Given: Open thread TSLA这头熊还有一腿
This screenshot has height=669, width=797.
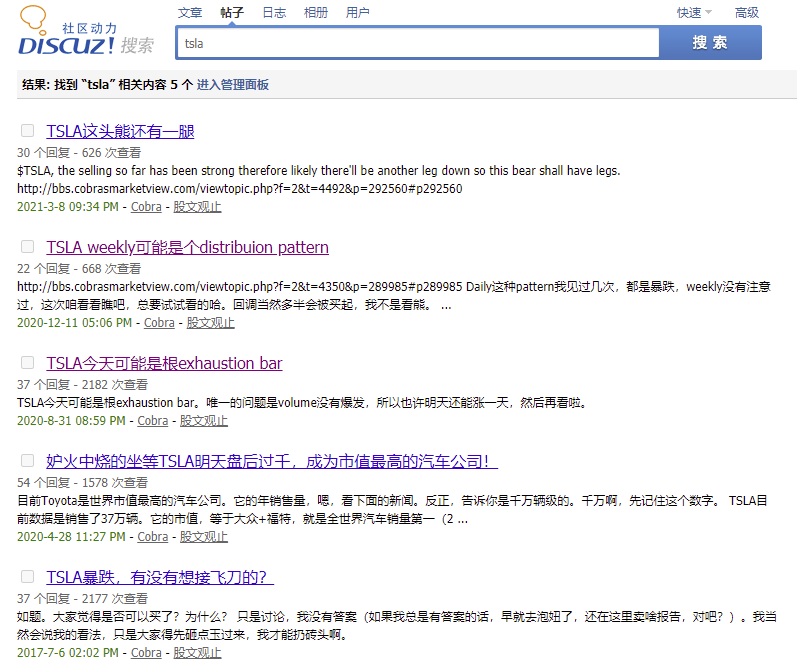Looking at the screenshot, I should coord(120,131).
